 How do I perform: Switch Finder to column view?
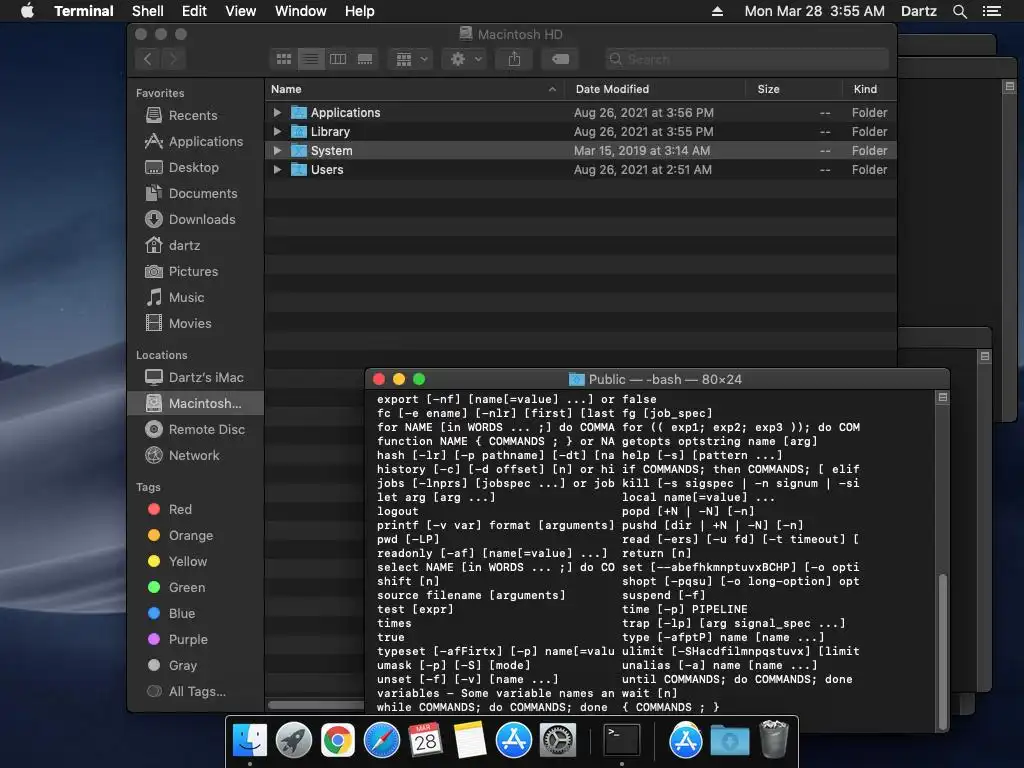338,59
